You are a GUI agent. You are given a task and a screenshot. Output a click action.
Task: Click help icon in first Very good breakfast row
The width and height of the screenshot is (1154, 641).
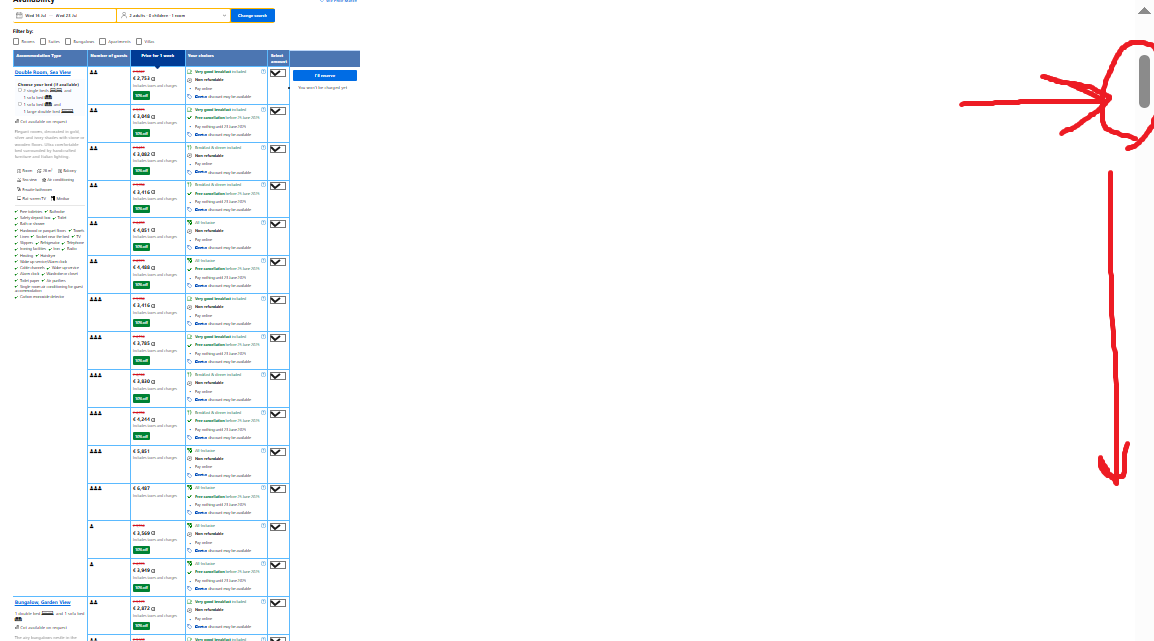(x=263, y=72)
